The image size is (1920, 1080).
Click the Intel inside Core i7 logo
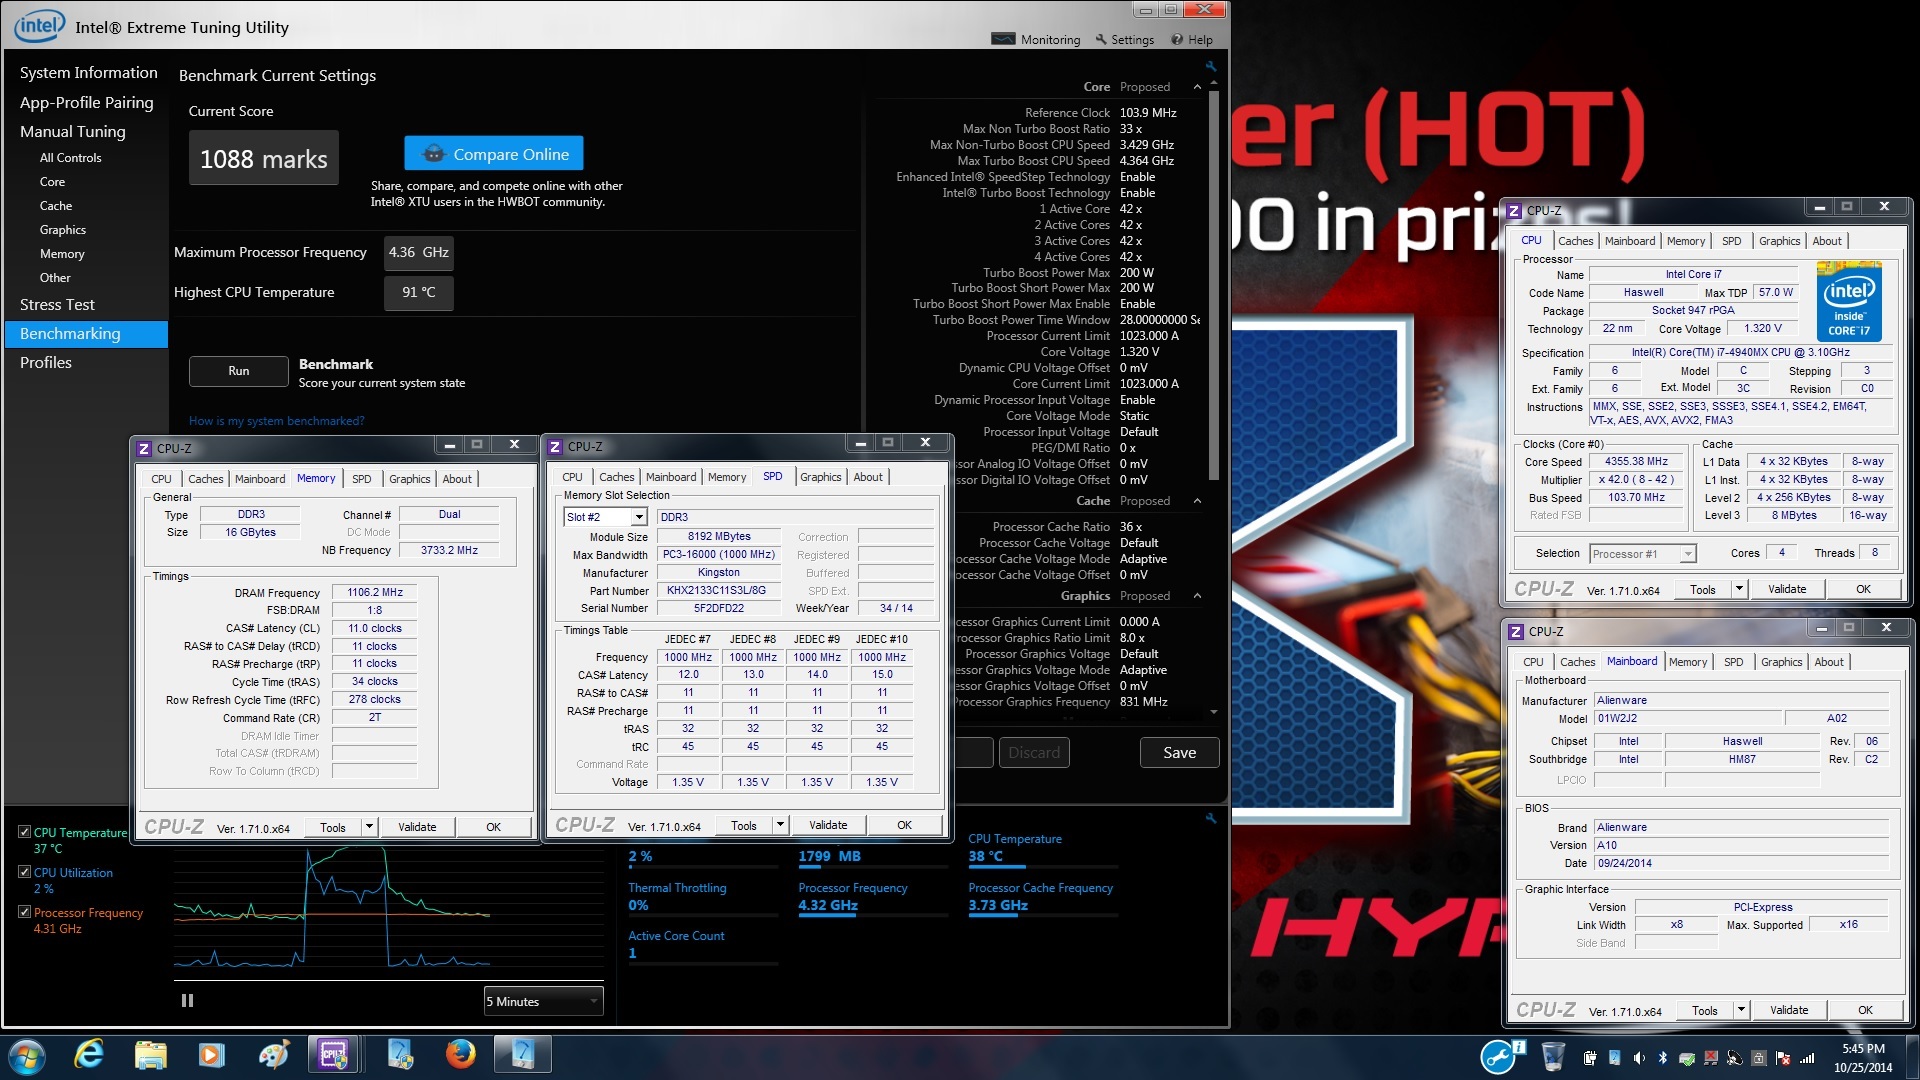point(1849,302)
